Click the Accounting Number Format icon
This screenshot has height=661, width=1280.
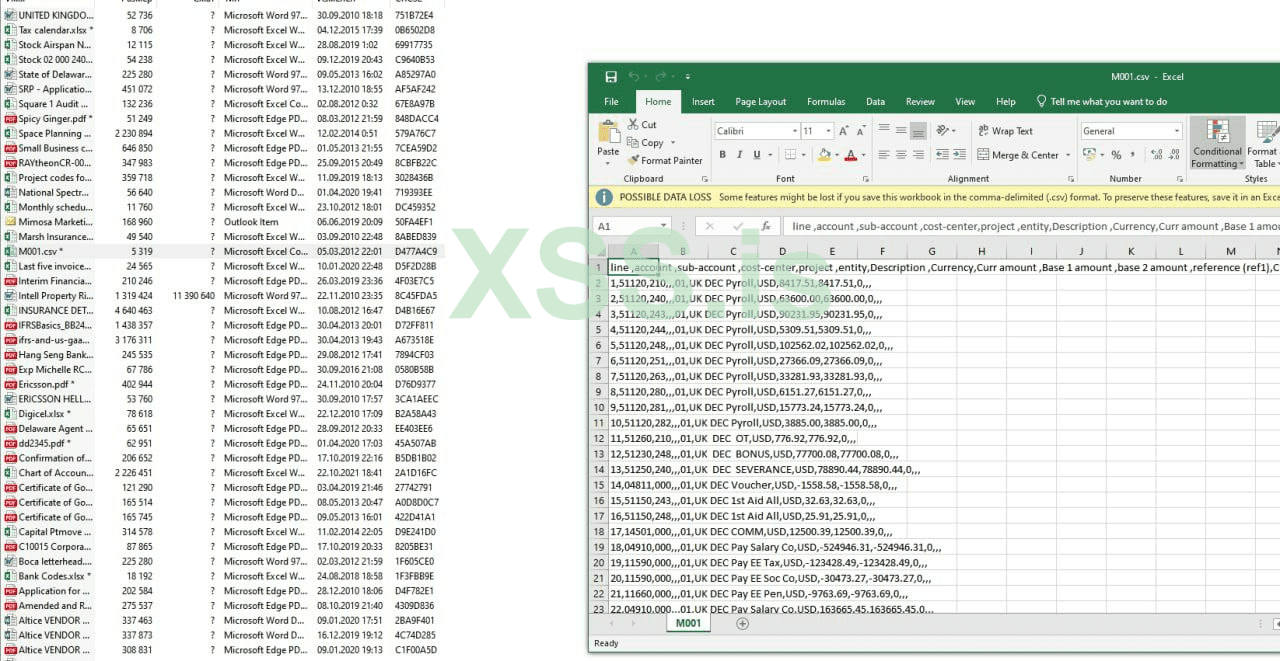click(1091, 155)
